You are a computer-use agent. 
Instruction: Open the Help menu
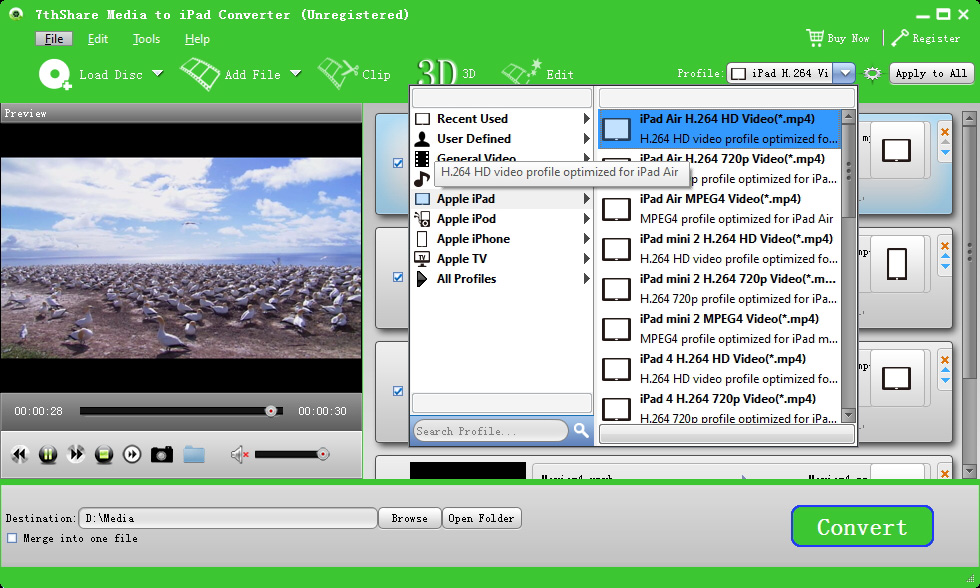pyautogui.click(x=197, y=39)
